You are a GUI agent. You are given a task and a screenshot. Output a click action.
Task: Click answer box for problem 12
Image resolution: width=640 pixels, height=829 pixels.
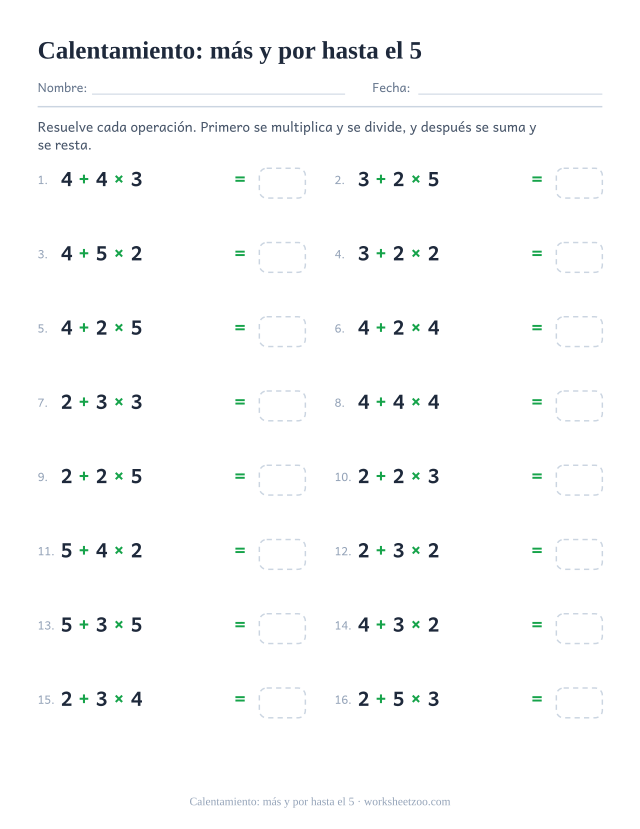(x=579, y=554)
